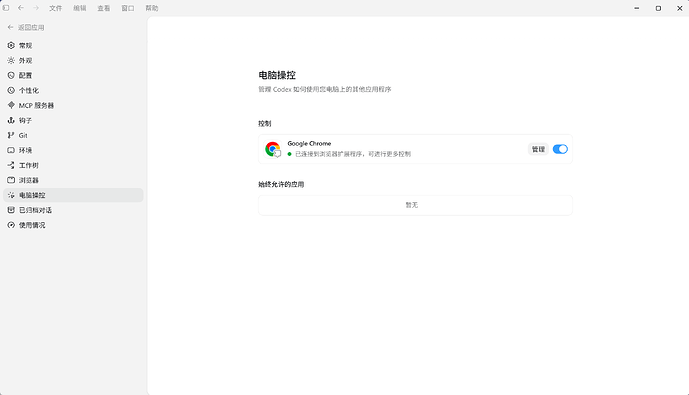Screen dimensions: 689x395
Task: Open the 钩子 anchor icon
Action: click(x=11, y=120)
